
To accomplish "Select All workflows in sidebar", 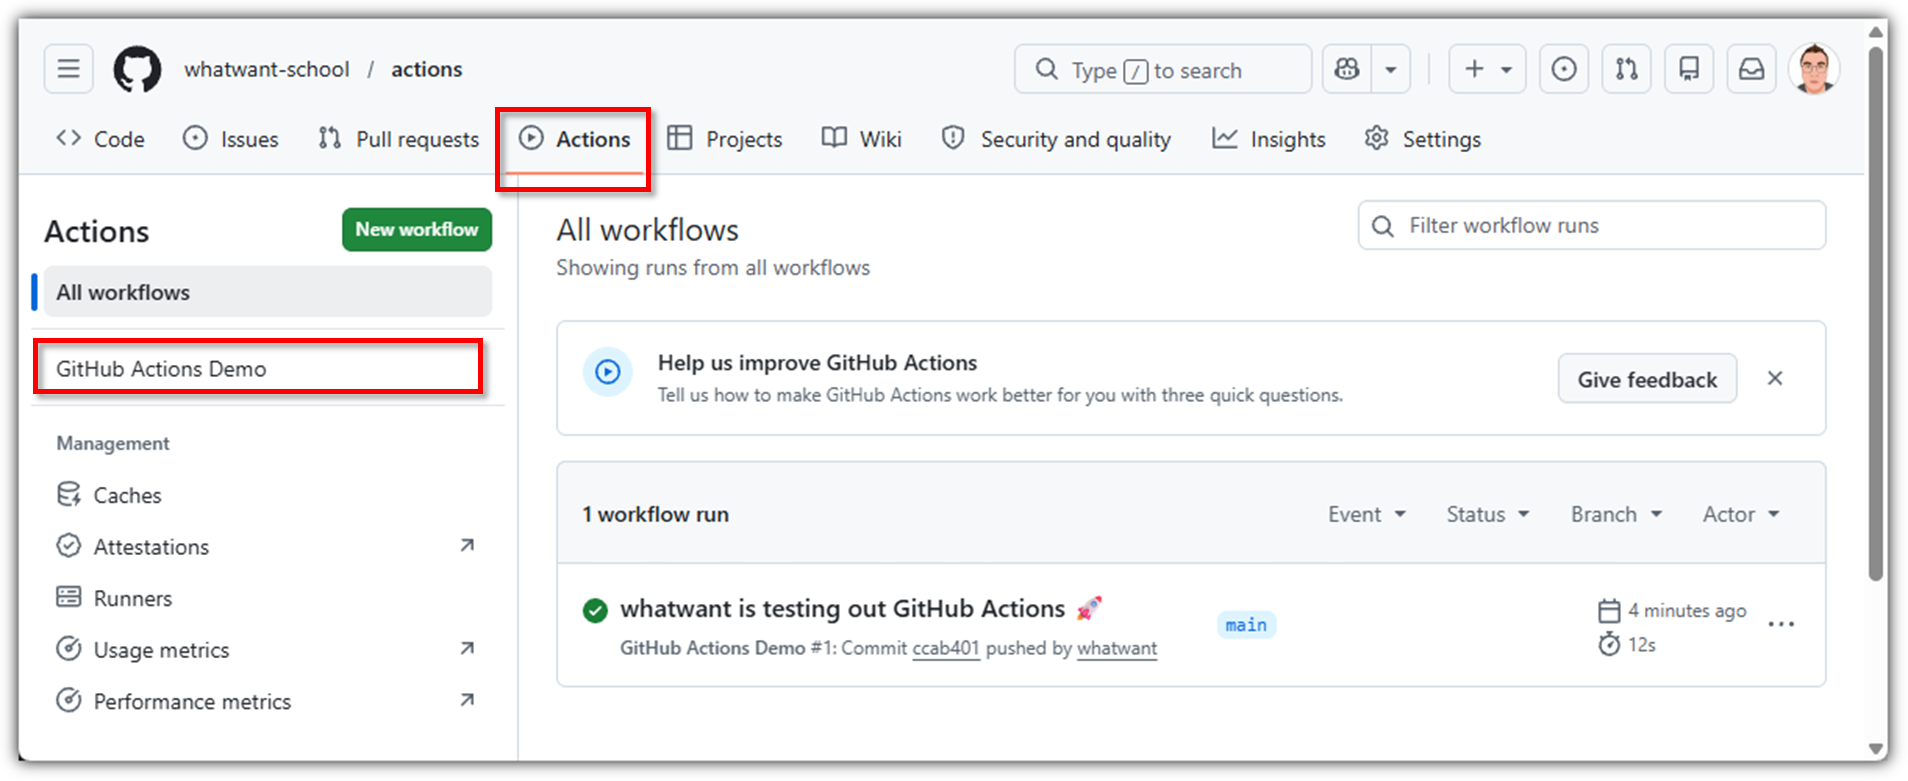I will click(x=268, y=292).
